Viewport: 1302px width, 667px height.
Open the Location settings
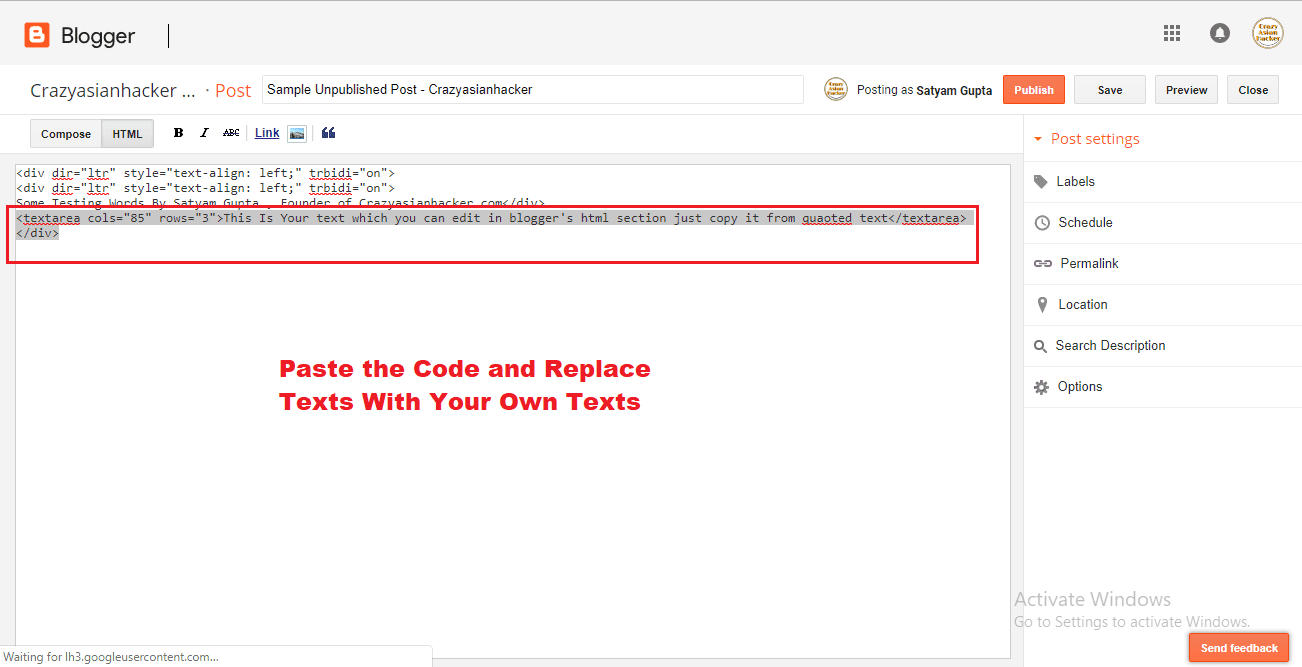1083,304
